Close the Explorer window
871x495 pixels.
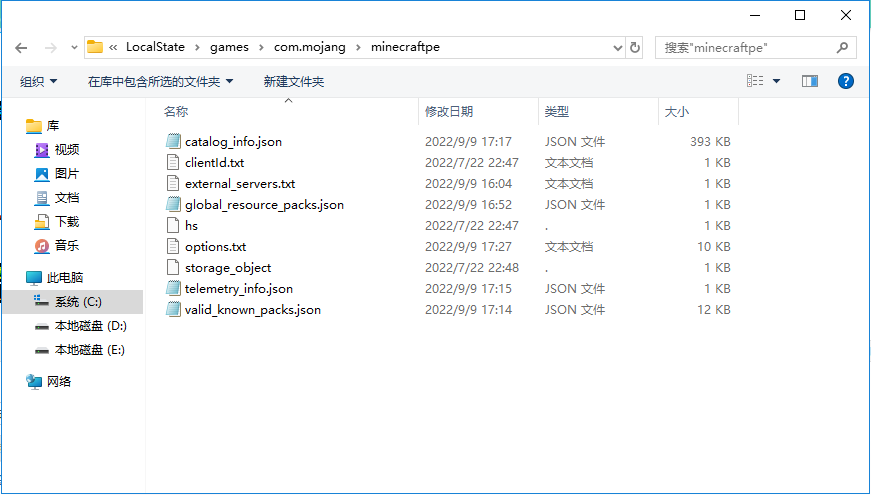pyautogui.click(x=846, y=15)
